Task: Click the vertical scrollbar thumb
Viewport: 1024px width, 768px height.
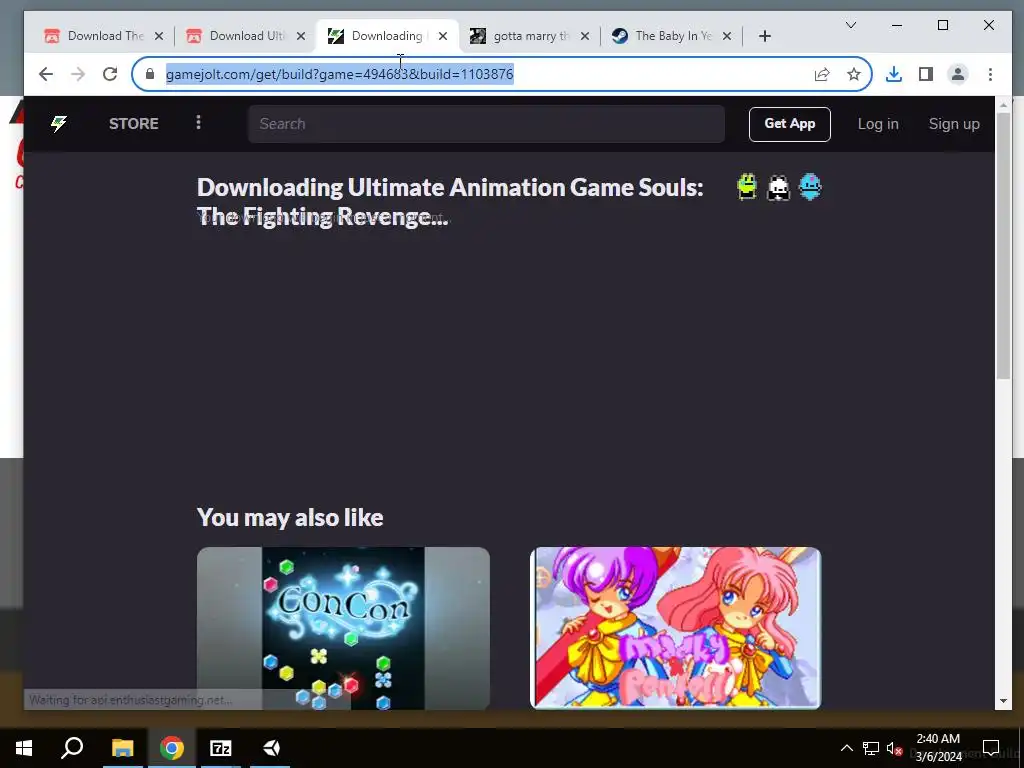Action: [x=1003, y=246]
